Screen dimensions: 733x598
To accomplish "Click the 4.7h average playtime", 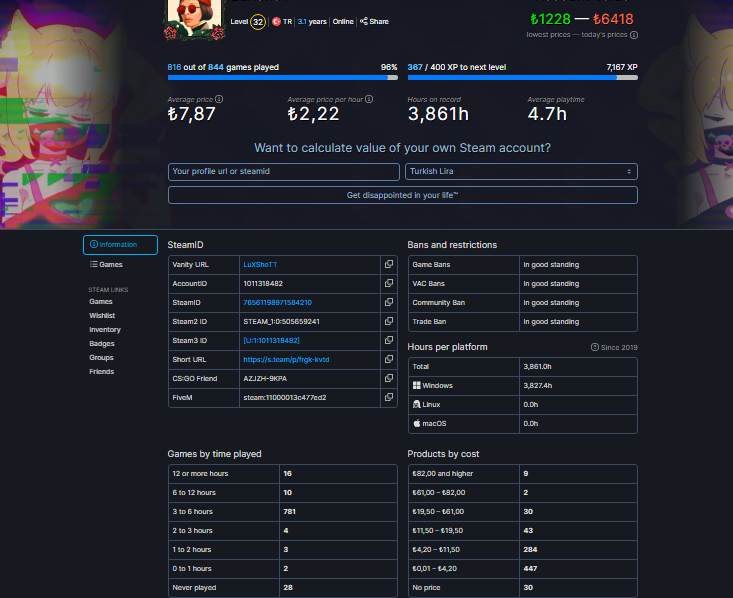I will tap(547, 114).
